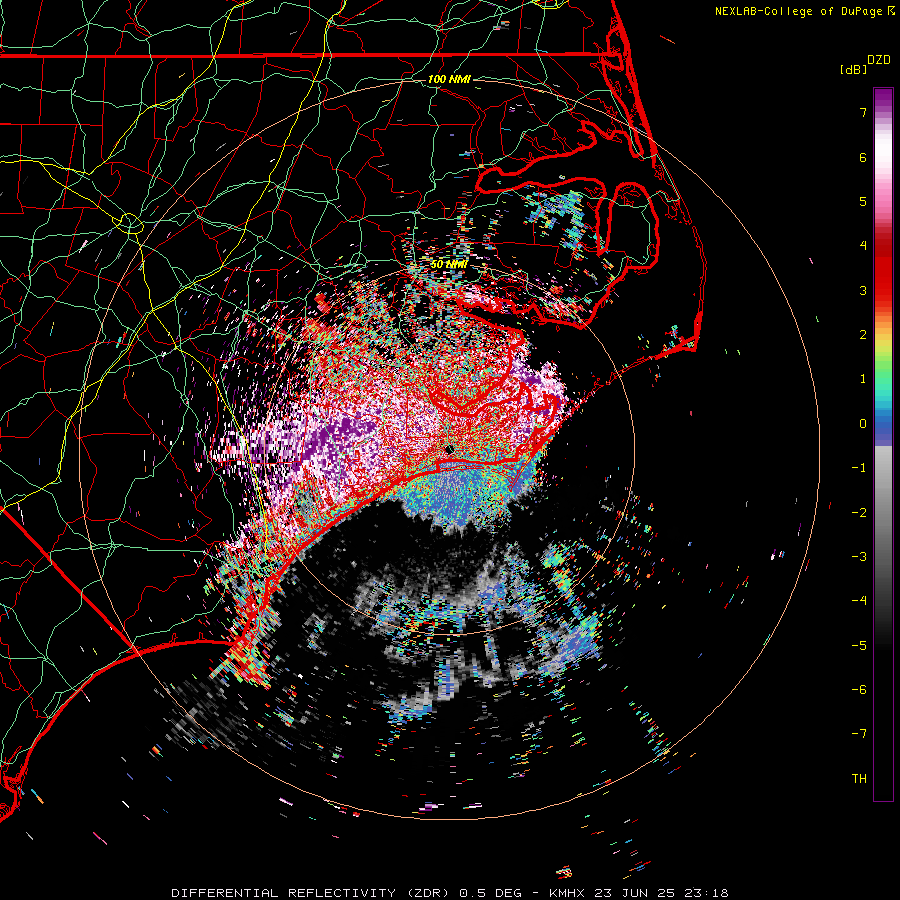The height and width of the screenshot is (900, 900).
Task: Click the 50 NMI range ring label
Action: [x=449, y=264]
